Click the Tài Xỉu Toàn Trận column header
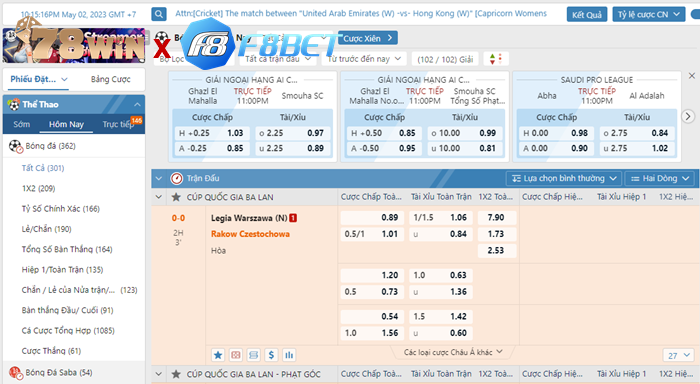The image size is (700, 384). (x=441, y=197)
